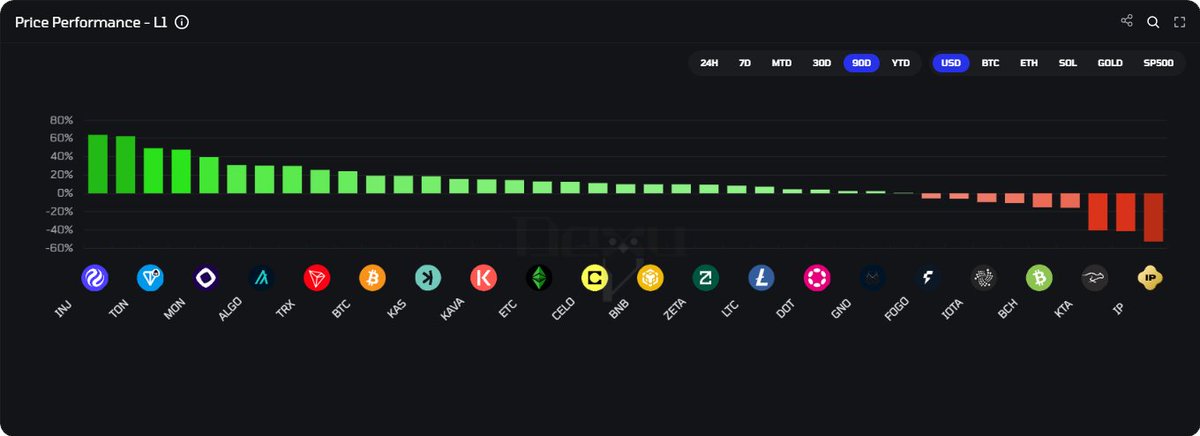Switch timeframe to 7D

pyautogui.click(x=745, y=63)
